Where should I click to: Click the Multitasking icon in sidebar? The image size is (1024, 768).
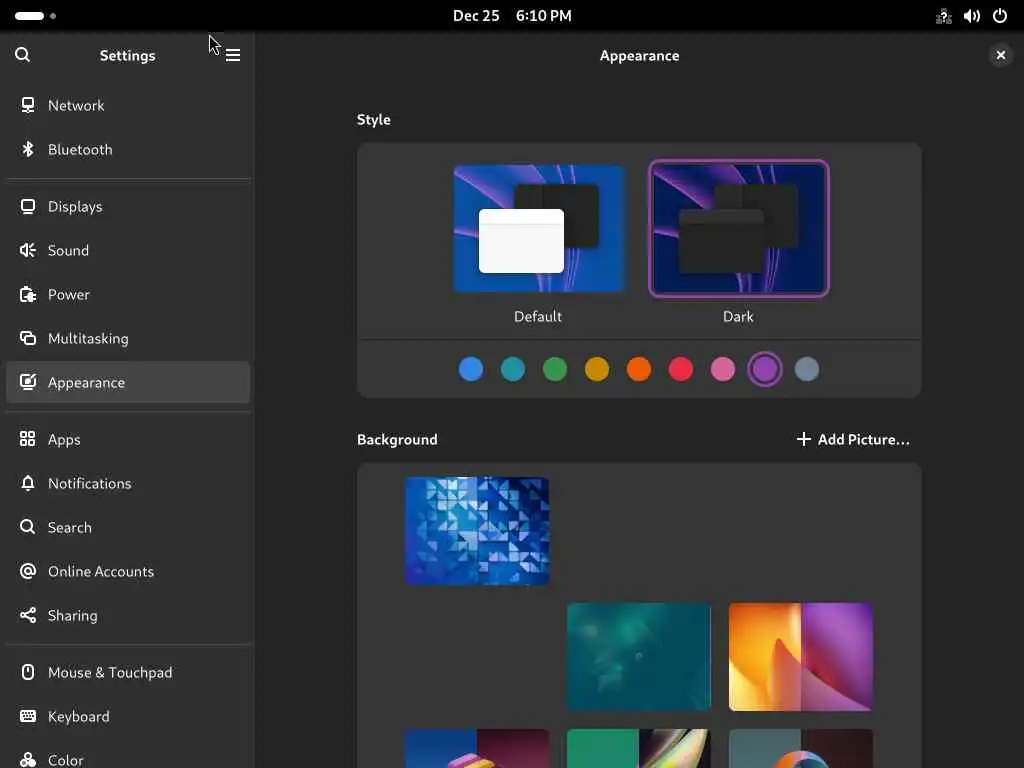[27, 338]
